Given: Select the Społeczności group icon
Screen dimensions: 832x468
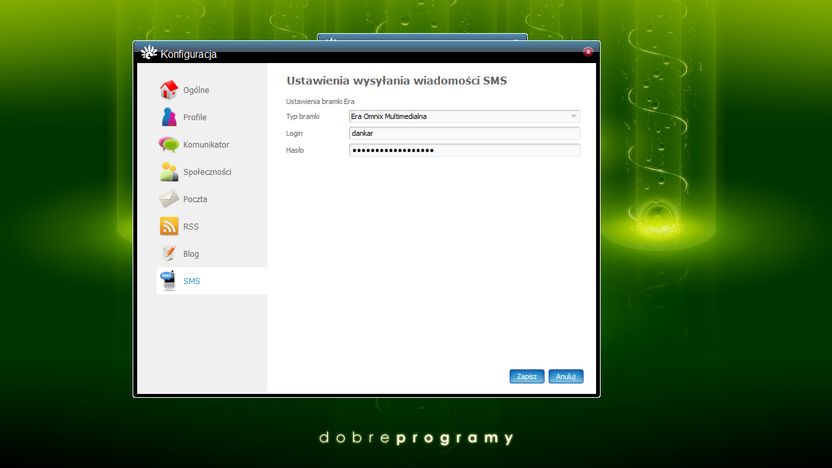Looking at the screenshot, I should (169, 171).
